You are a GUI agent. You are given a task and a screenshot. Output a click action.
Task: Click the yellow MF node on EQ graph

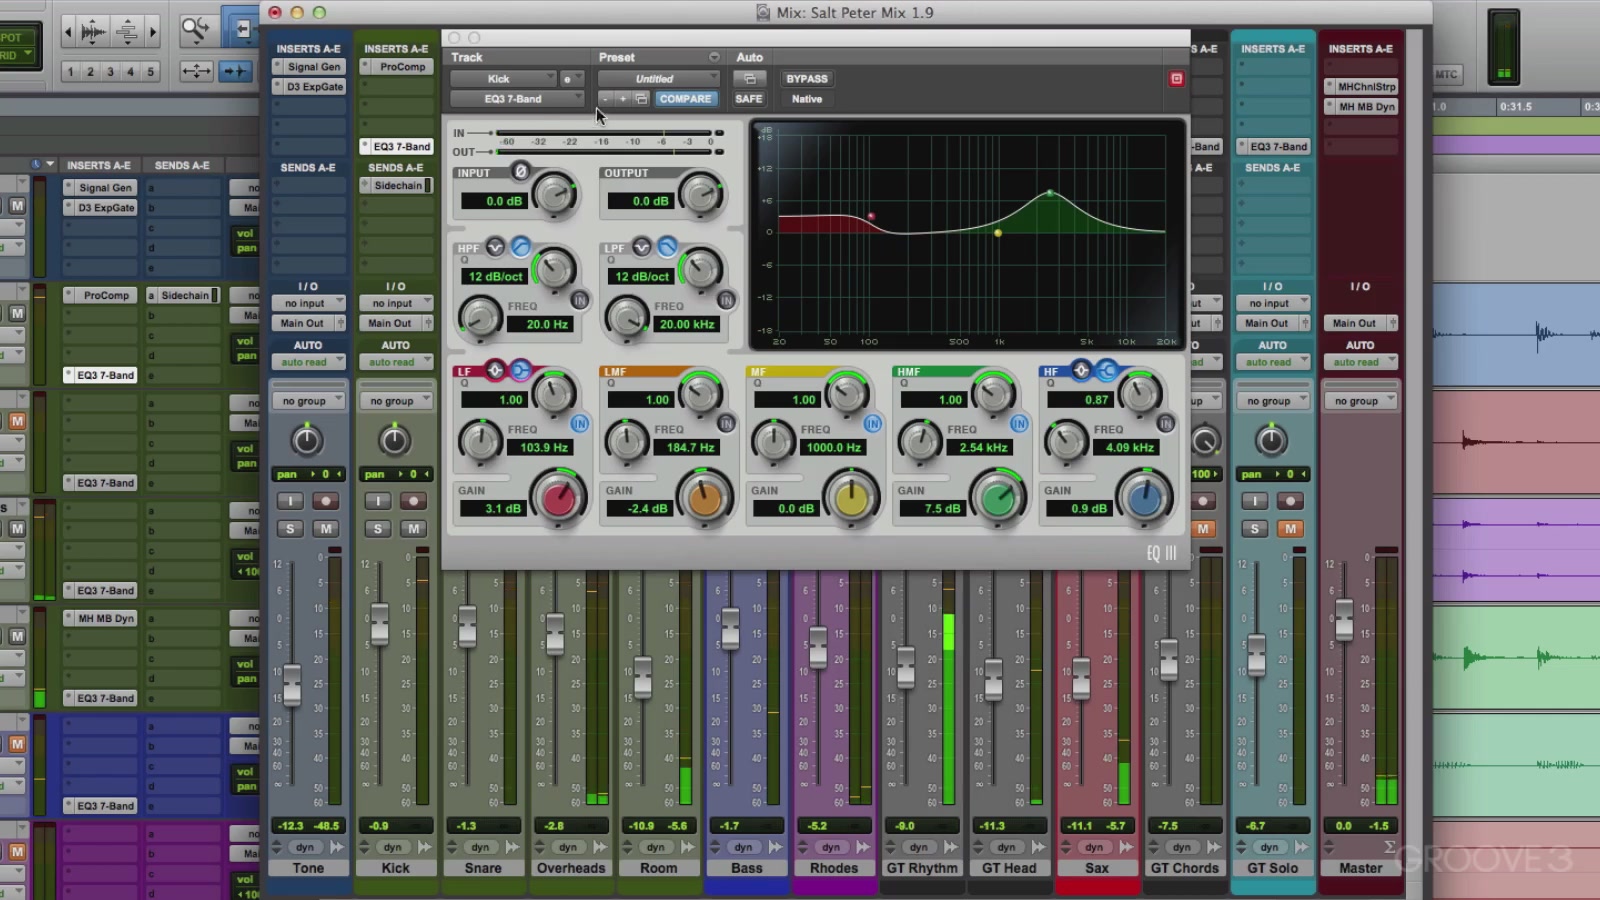[998, 233]
